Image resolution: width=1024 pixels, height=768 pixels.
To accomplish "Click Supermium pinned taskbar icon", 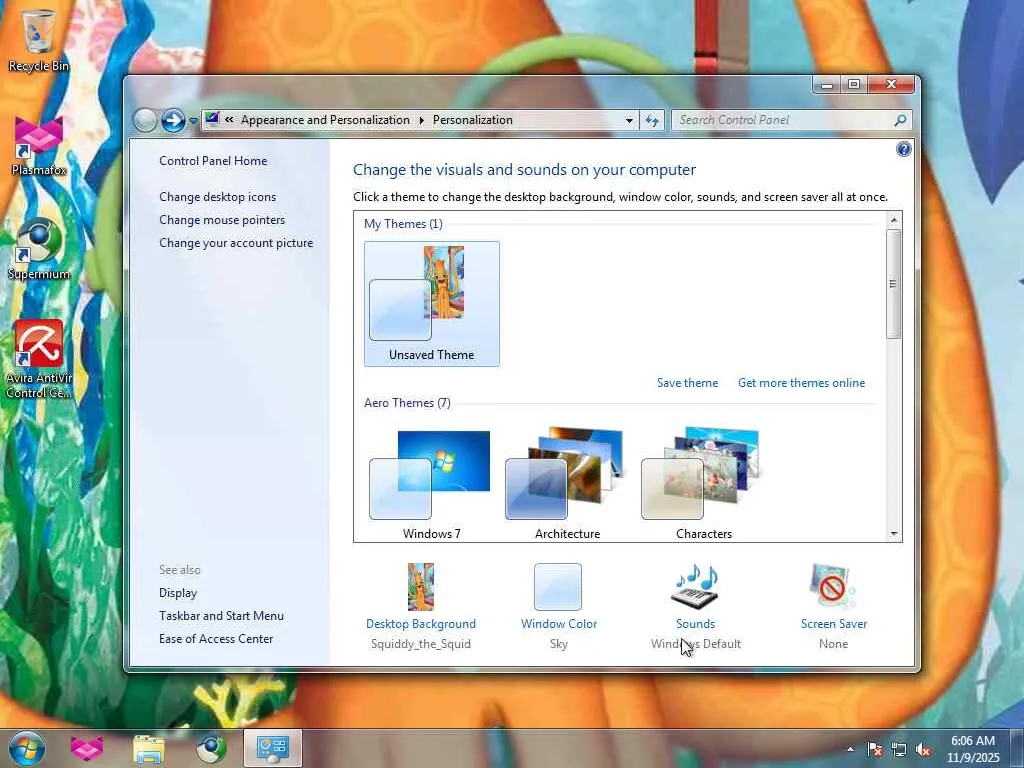I will pyautogui.click(x=210, y=748).
